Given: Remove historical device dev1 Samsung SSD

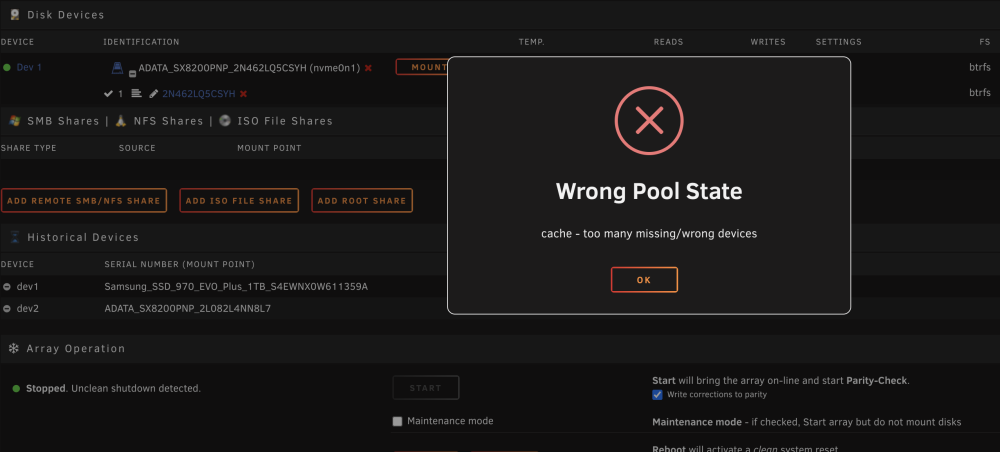Looking at the screenshot, I should click(x=7, y=287).
